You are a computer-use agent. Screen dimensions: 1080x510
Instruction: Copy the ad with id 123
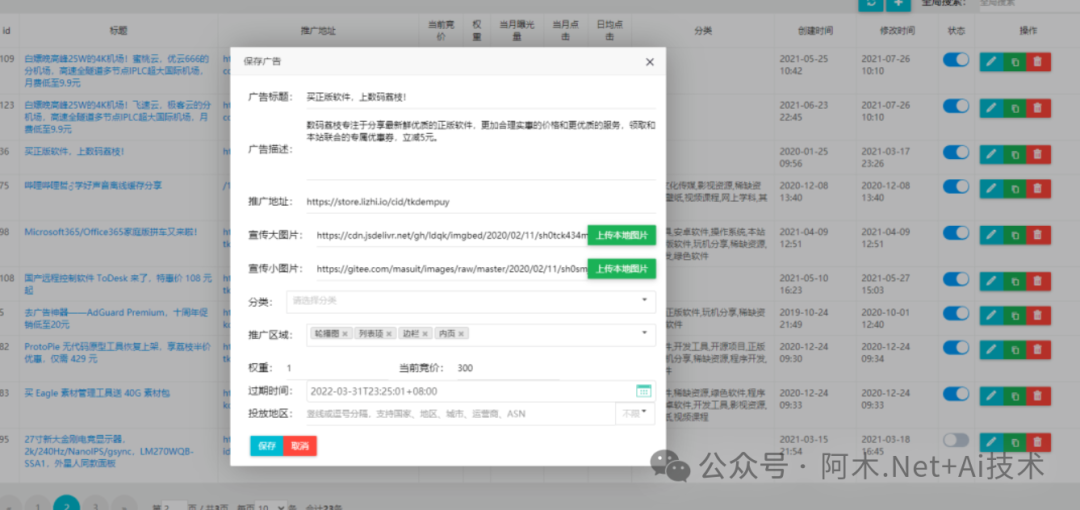point(1015,108)
